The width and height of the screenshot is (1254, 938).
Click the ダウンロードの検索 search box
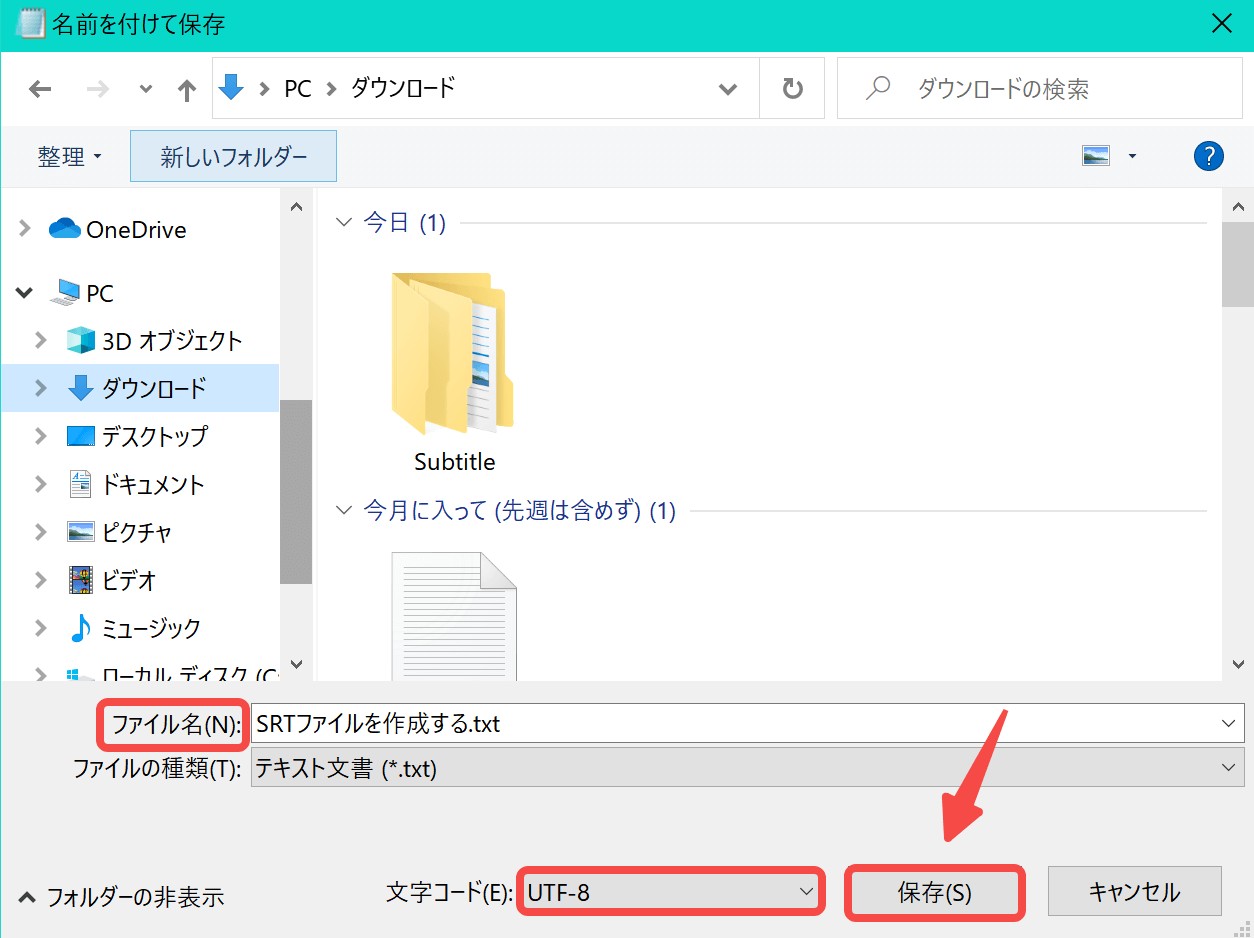[1039, 89]
